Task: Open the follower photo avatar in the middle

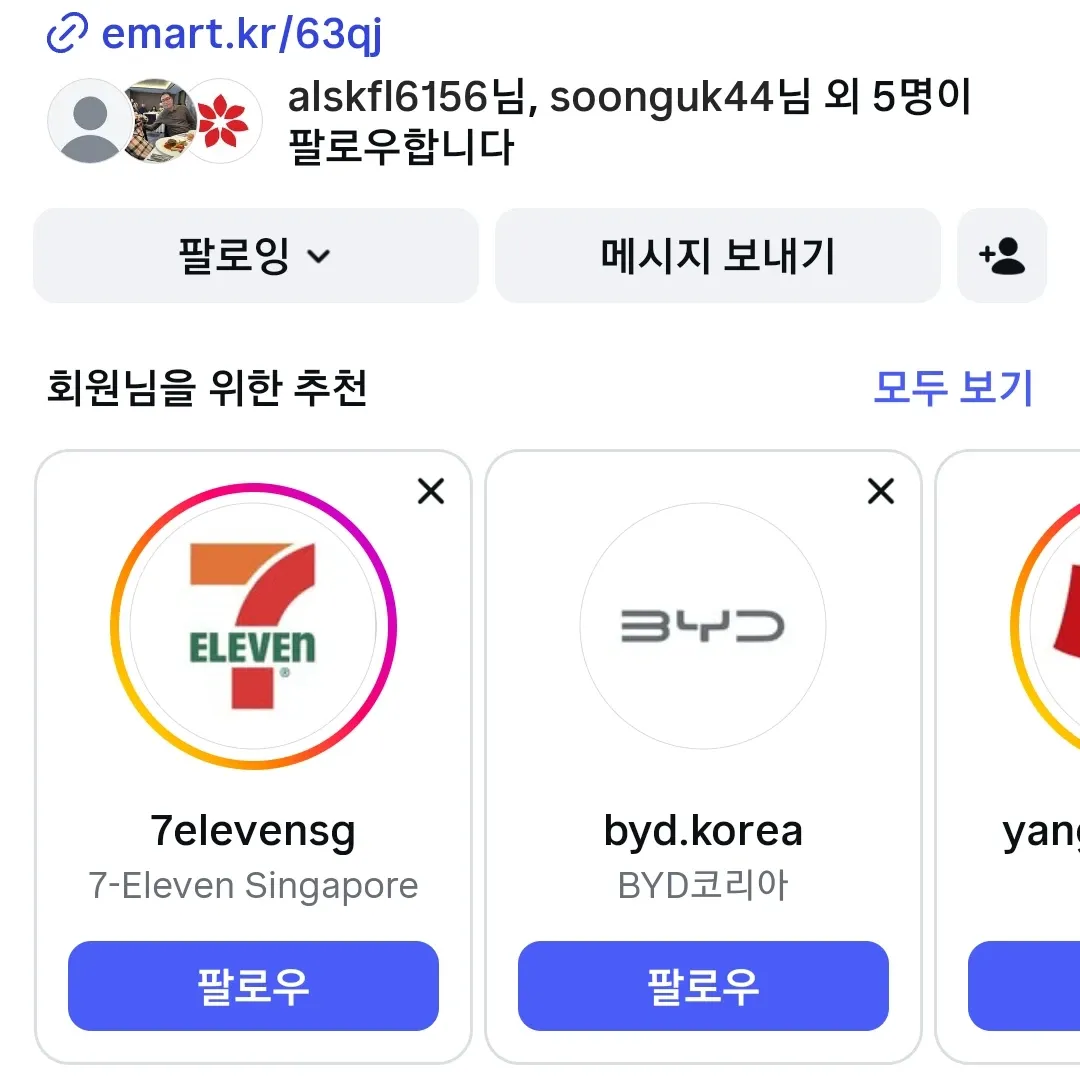Action: (160, 121)
